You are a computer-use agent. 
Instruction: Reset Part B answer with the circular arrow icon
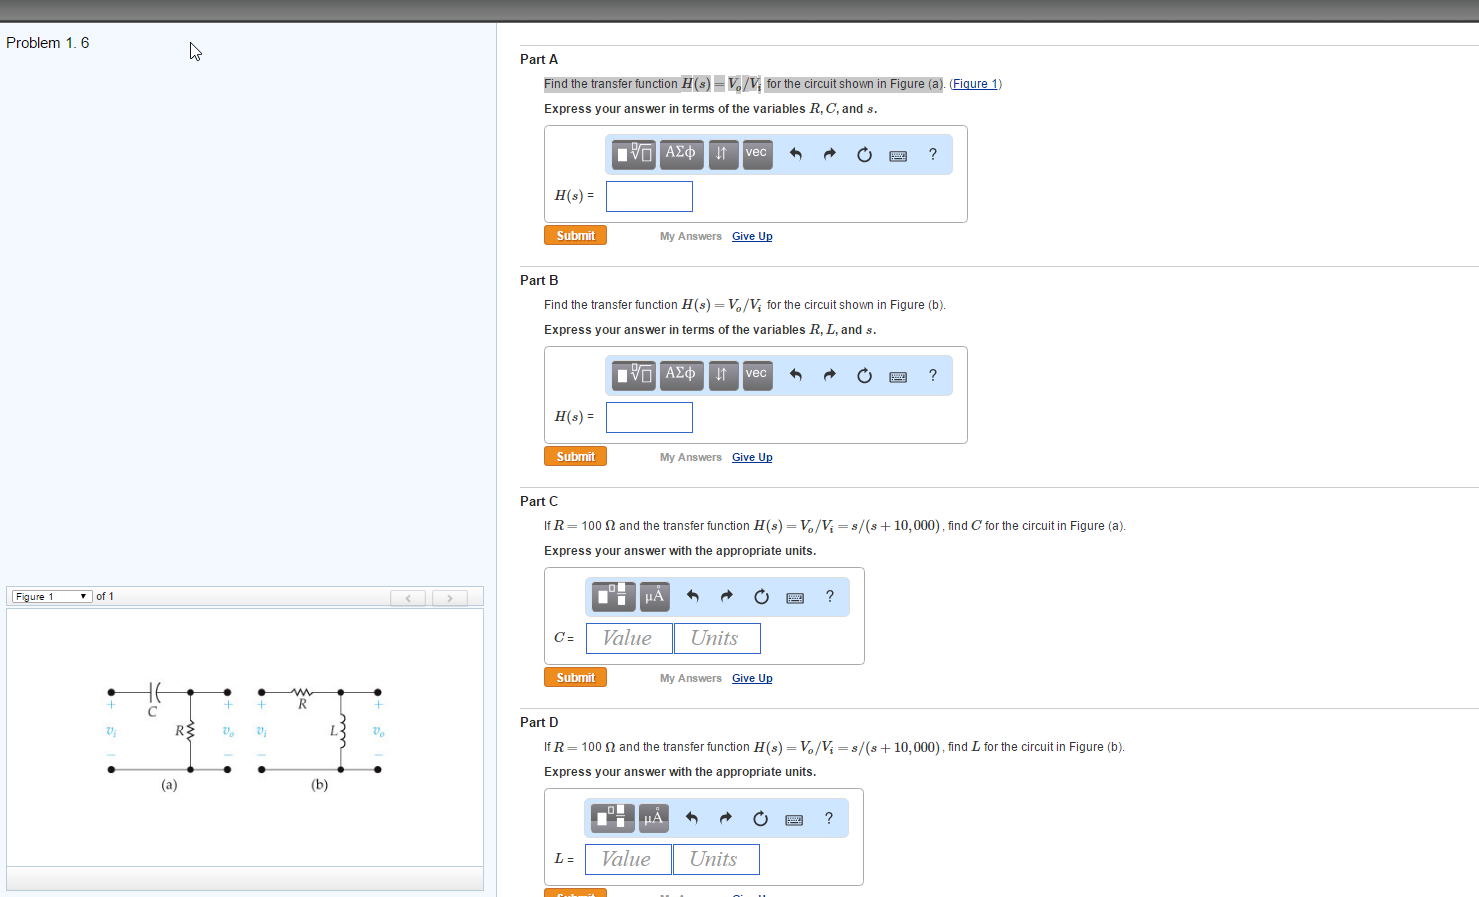click(x=864, y=375)
